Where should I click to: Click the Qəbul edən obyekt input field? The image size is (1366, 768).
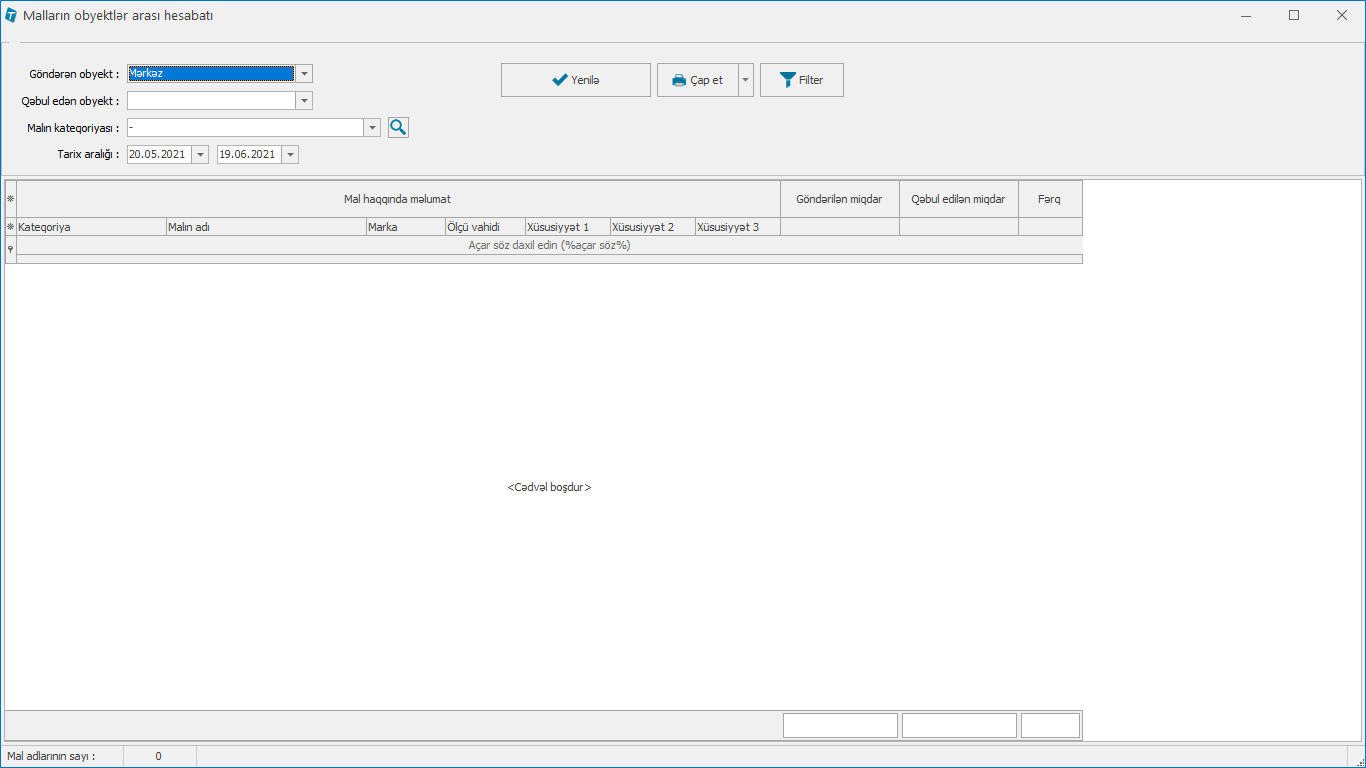(x=211, y=100)
